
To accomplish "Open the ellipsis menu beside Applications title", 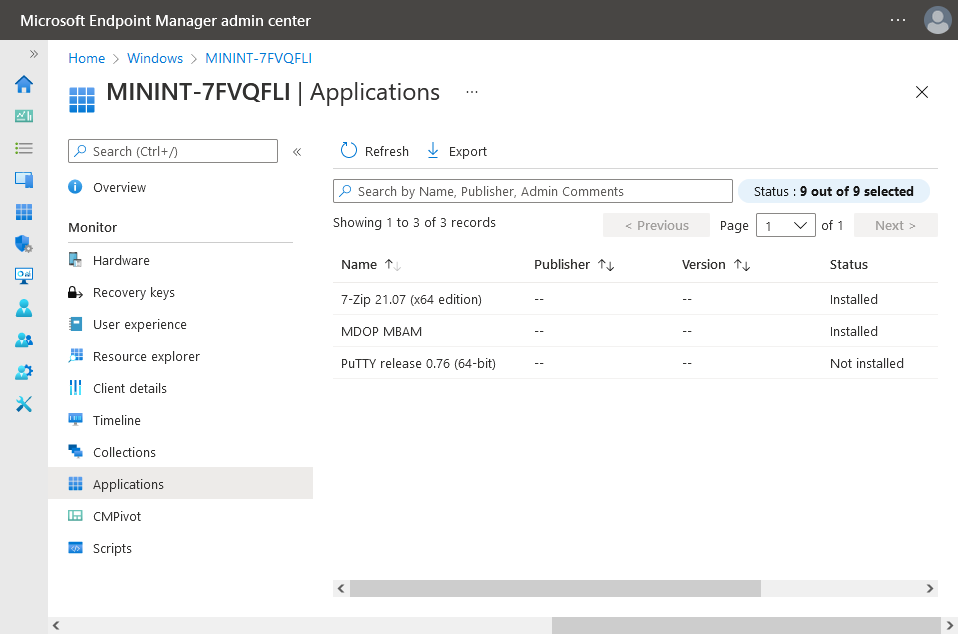I will coord(472,92).
